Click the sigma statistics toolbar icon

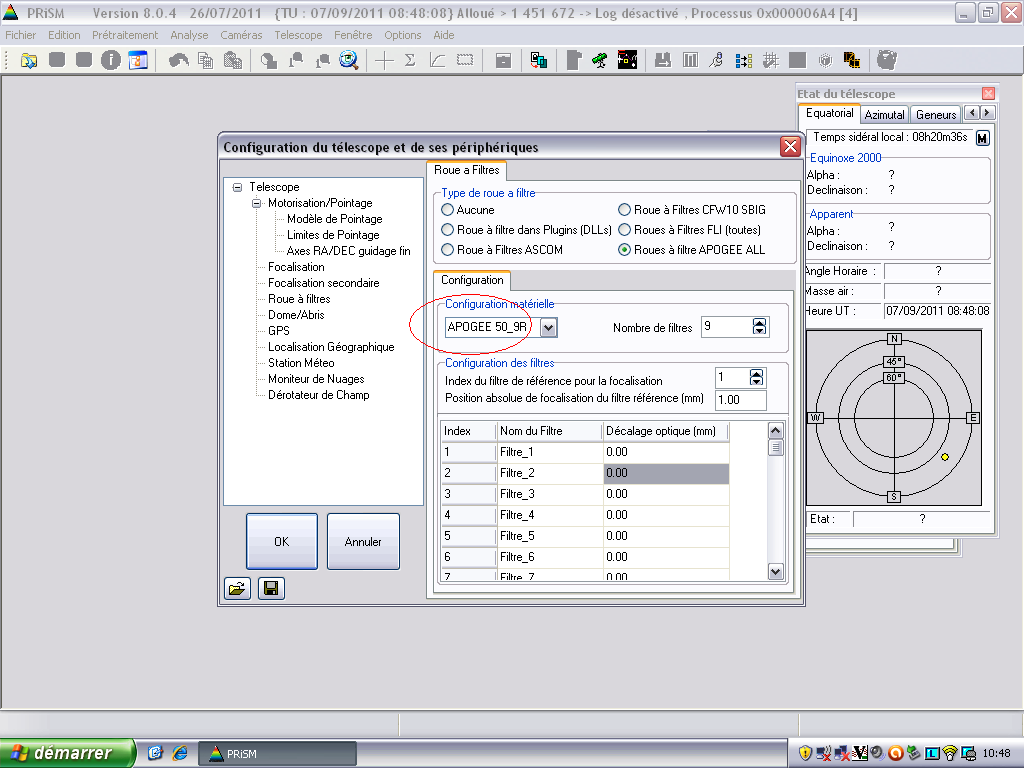coord(410,60)
